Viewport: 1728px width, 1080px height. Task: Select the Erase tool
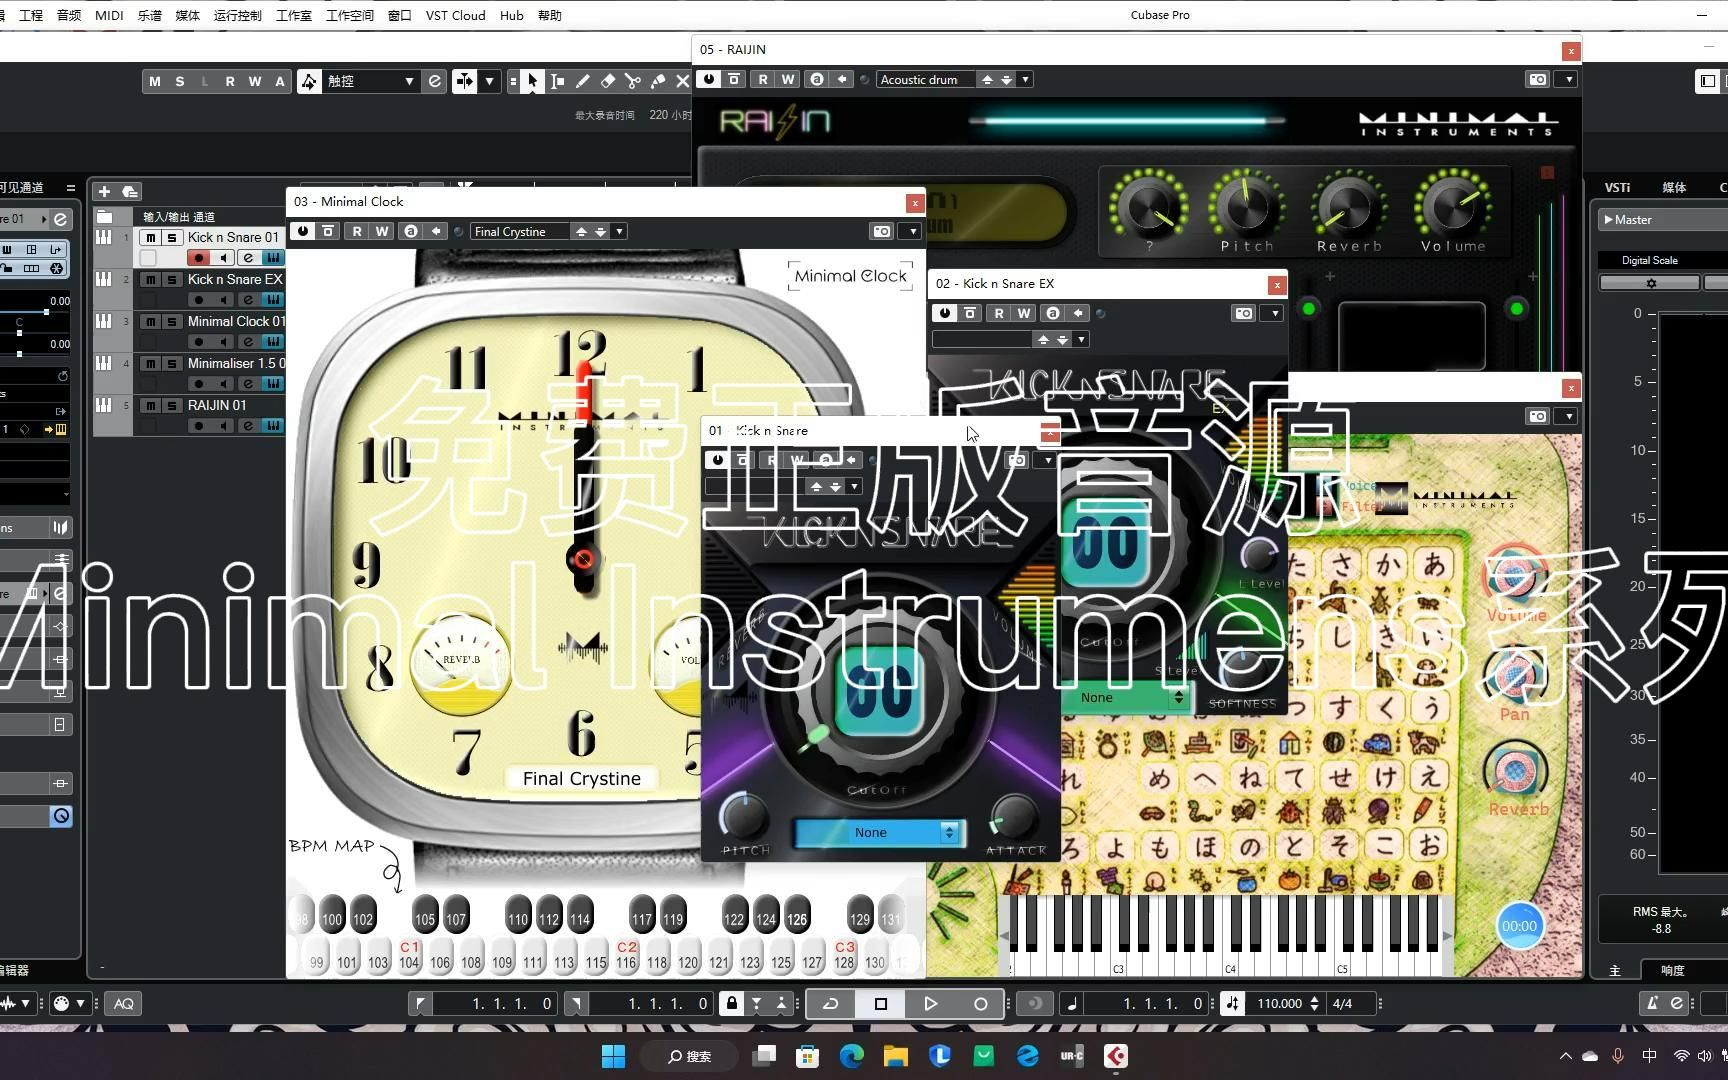pos(608,81)
